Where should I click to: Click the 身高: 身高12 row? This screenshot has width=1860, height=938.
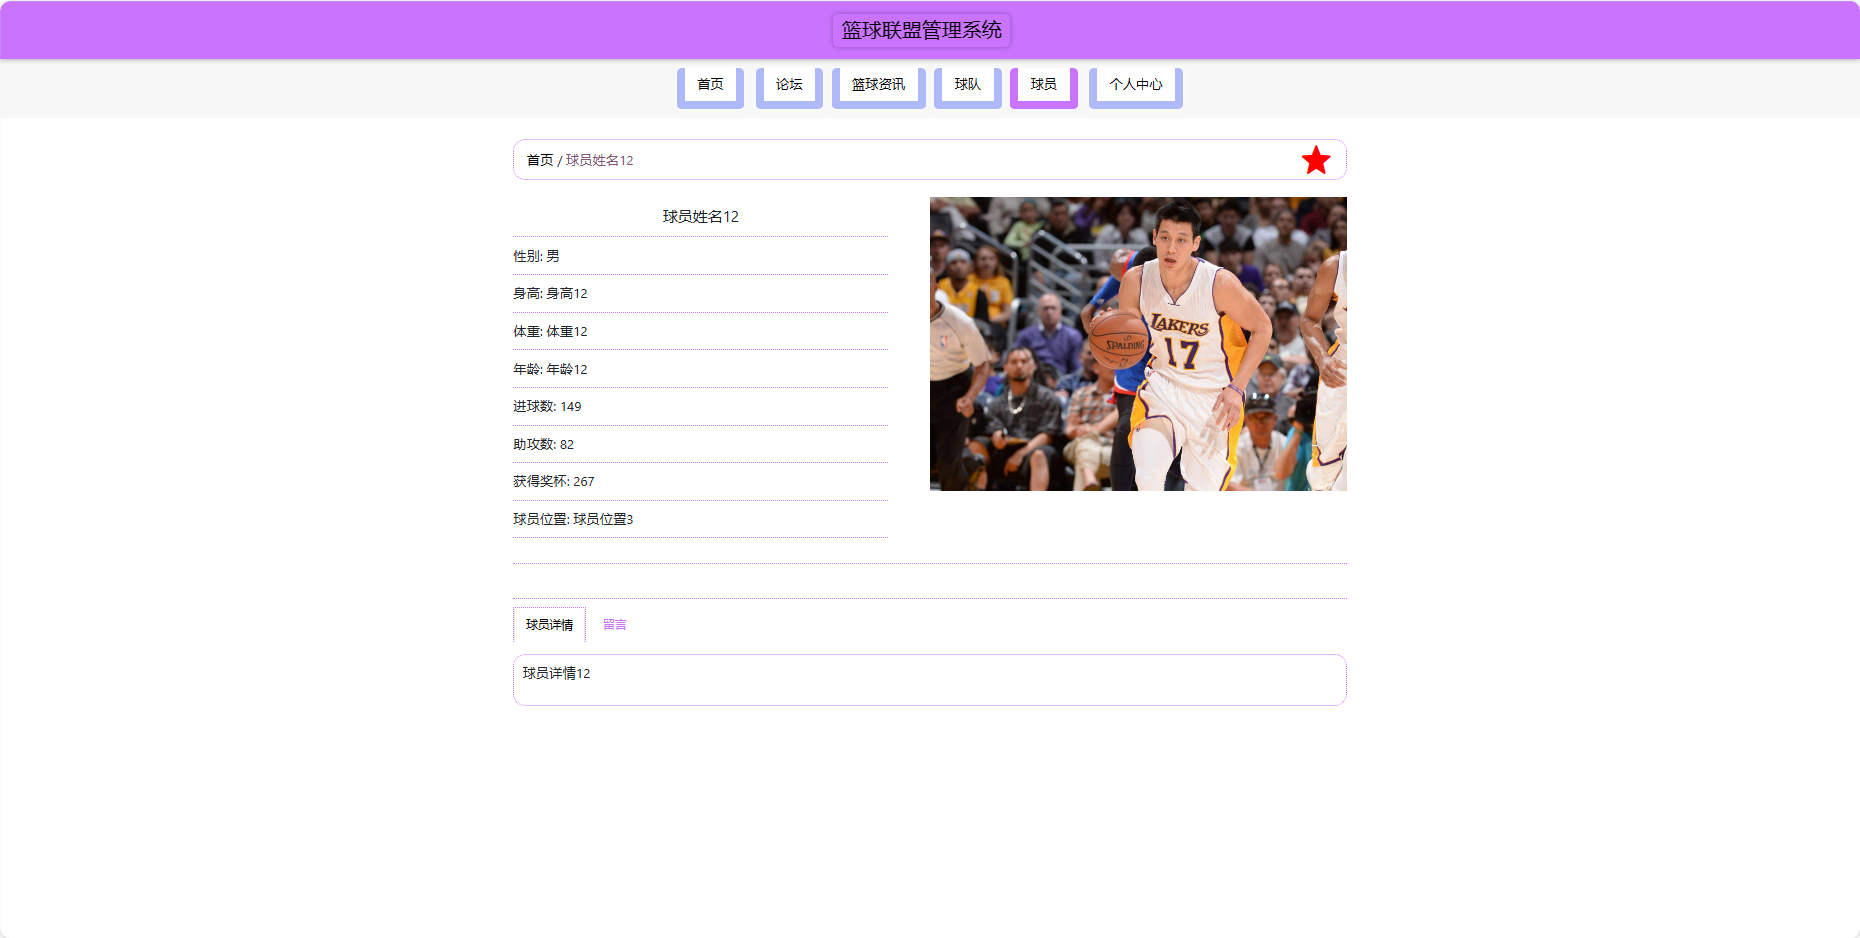point(700,294)
